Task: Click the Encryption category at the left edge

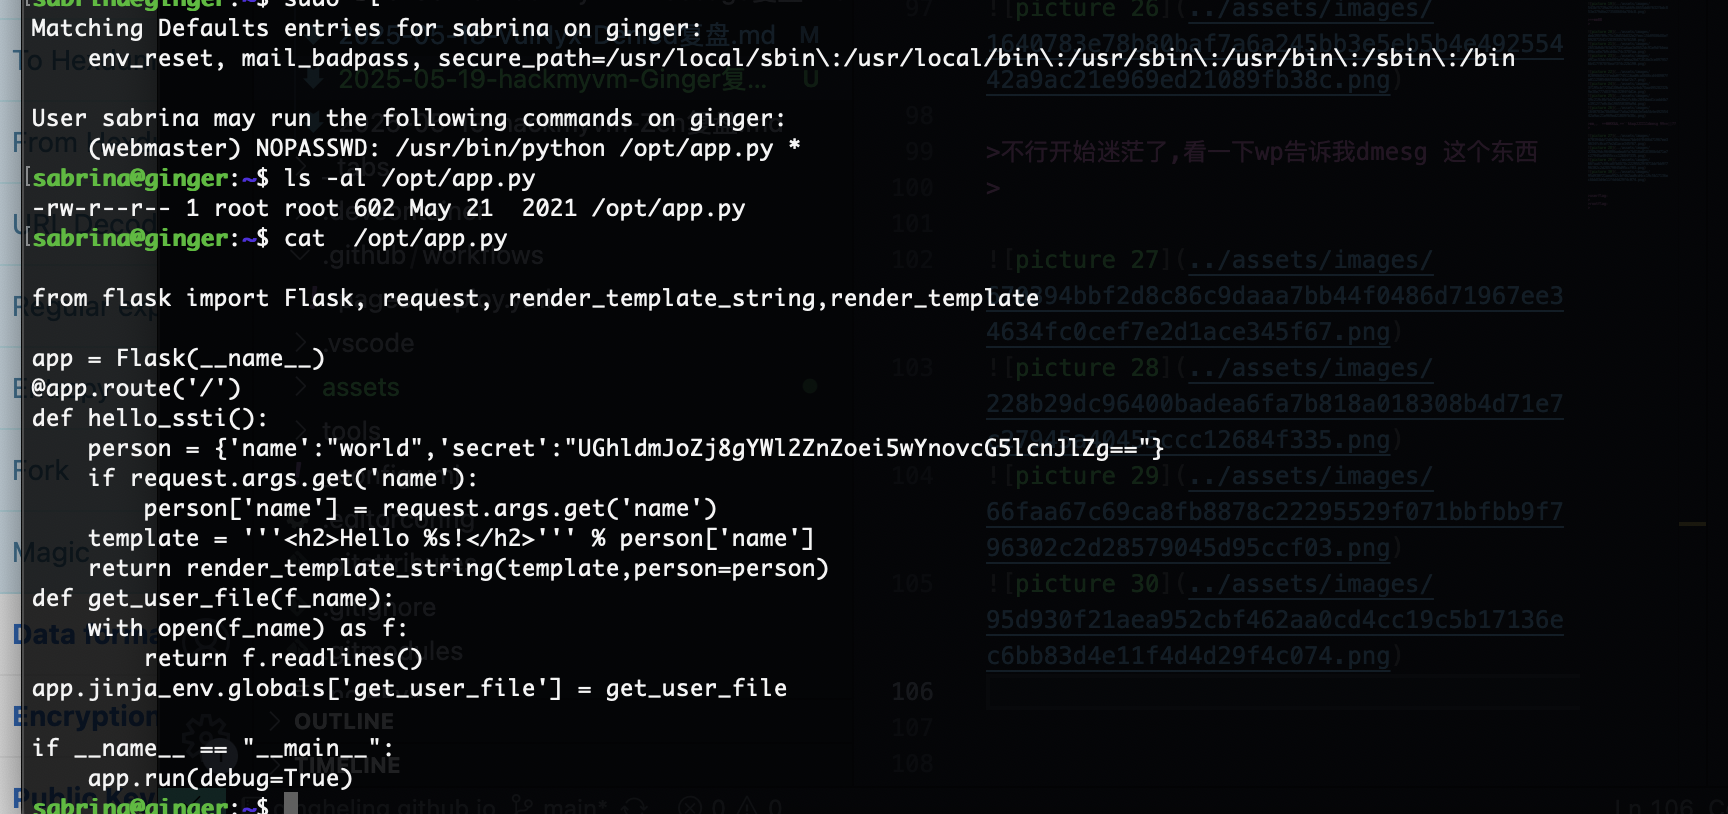Action: click(x=86, y=716)
